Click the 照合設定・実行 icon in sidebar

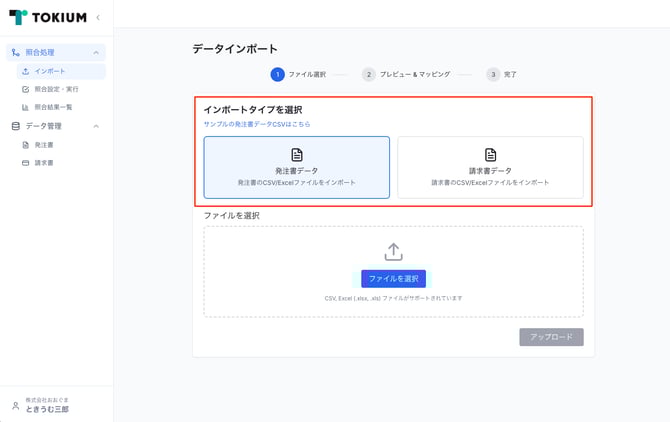(x=25, y=89)
